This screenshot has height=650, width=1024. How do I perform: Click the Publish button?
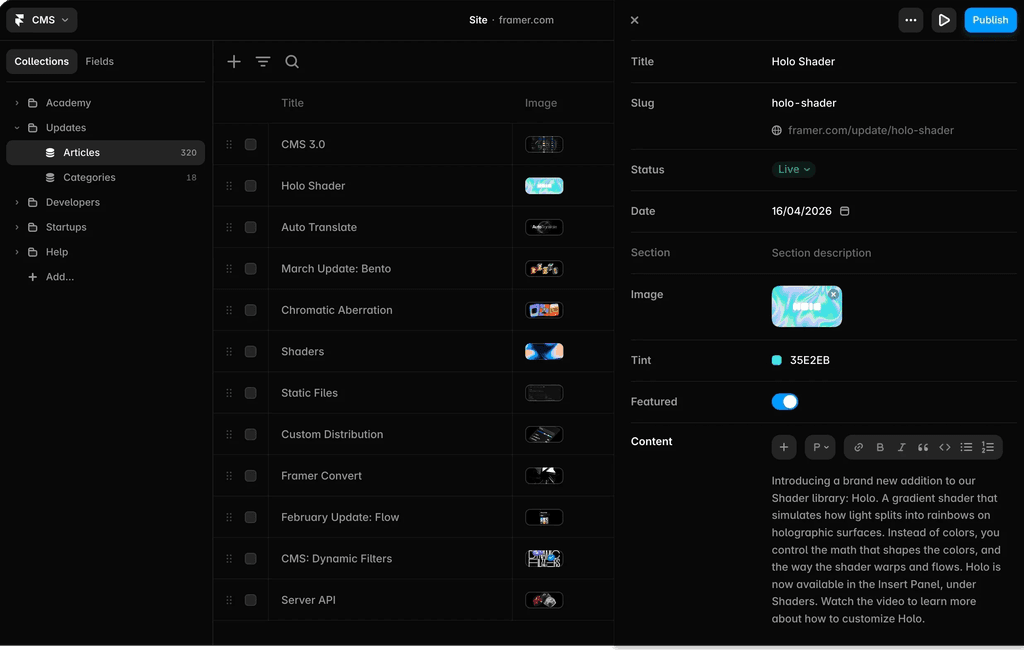coord(990,20)
